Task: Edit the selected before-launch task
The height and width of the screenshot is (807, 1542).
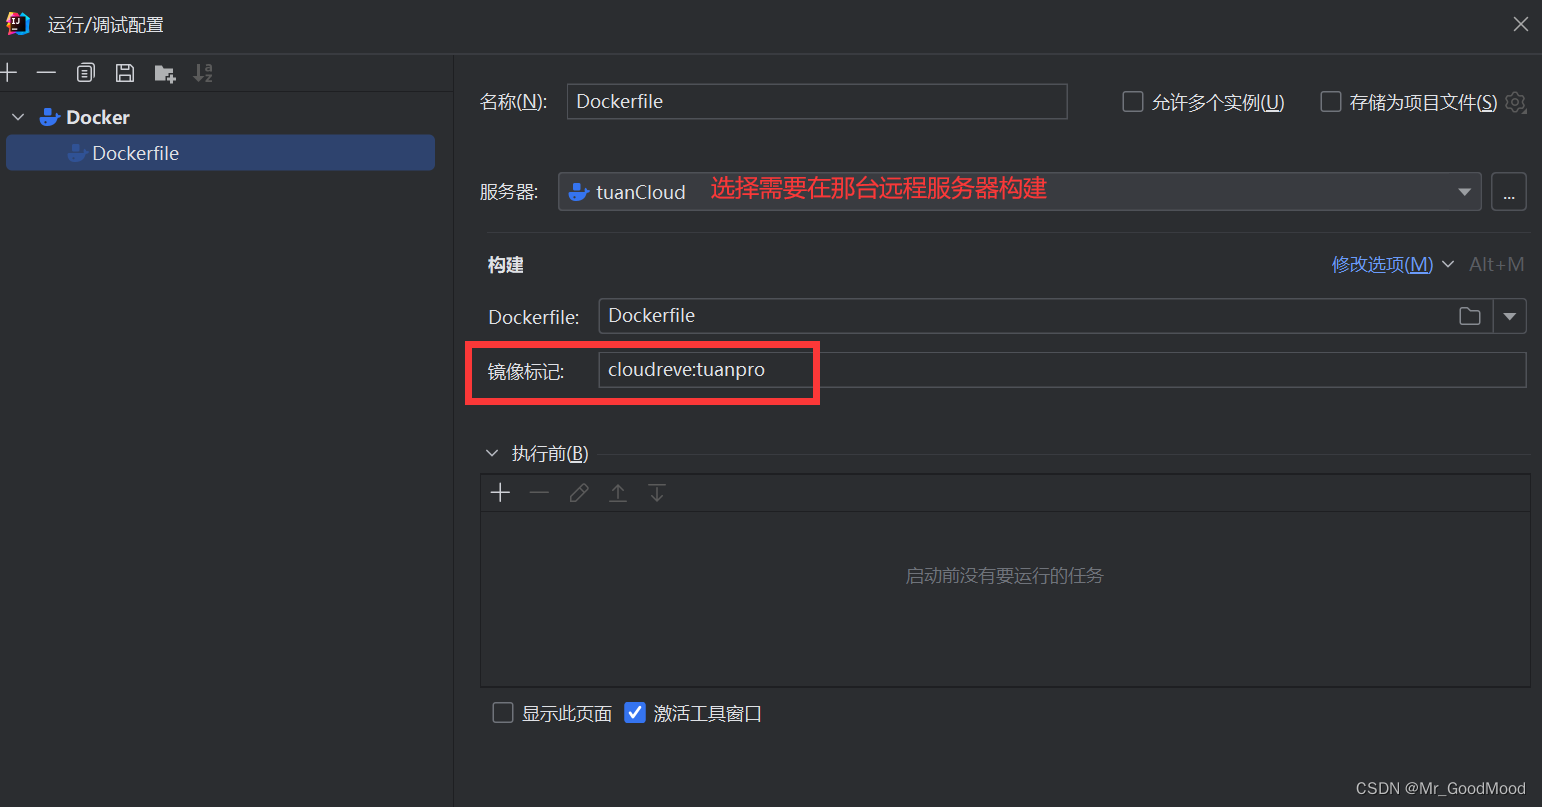Action: tap(579, 492)
